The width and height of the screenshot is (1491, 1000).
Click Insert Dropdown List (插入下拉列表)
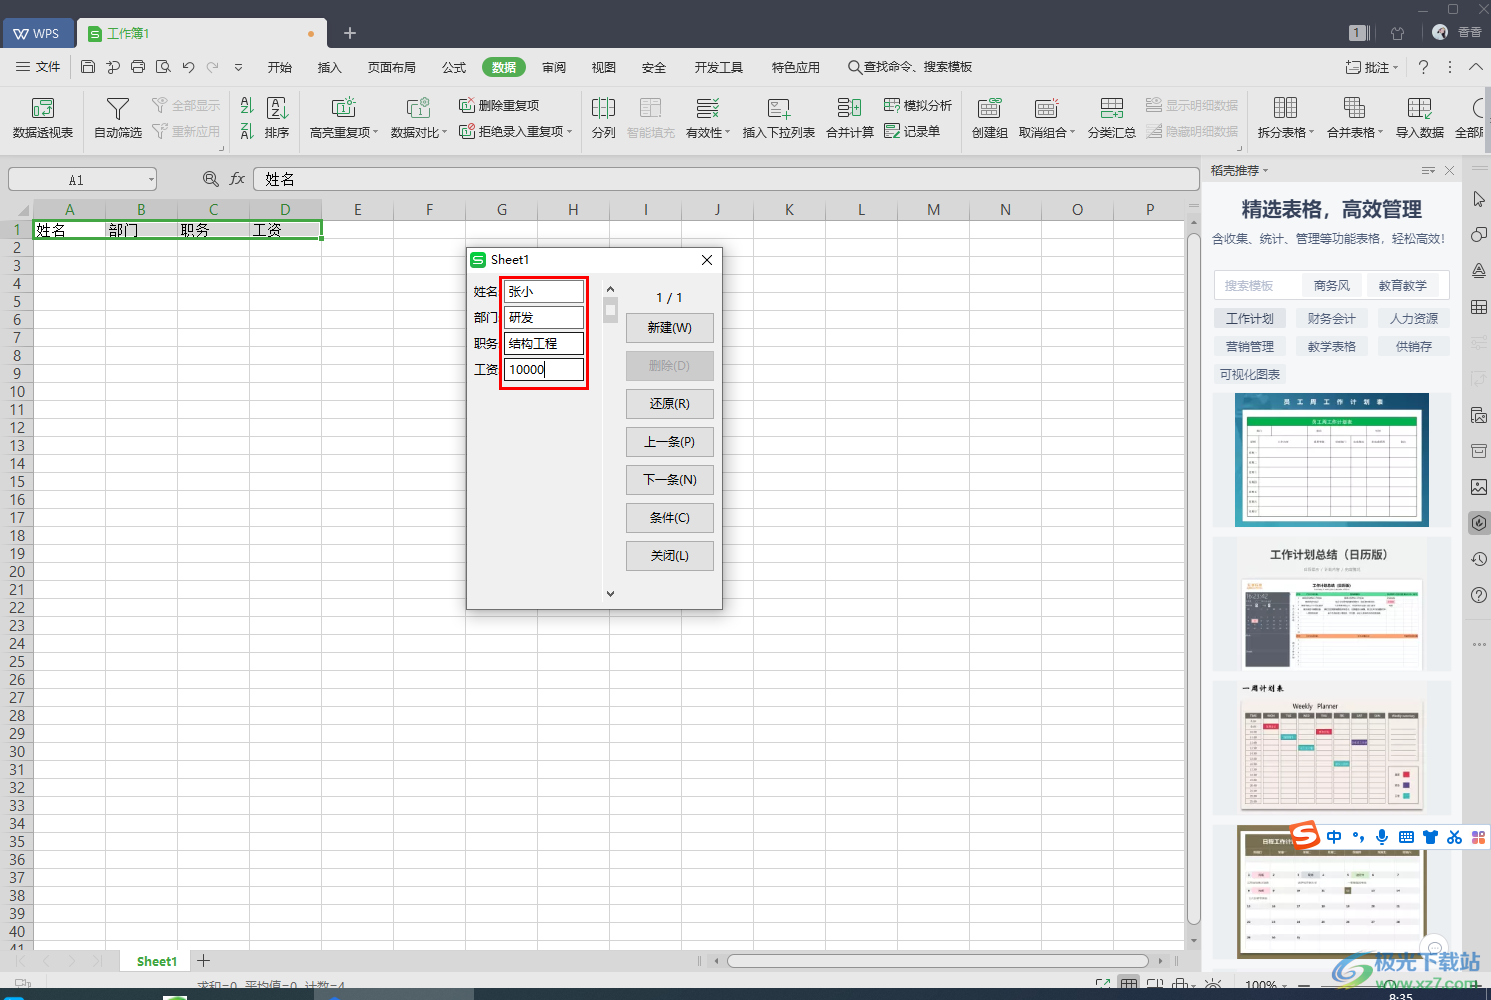778,118
